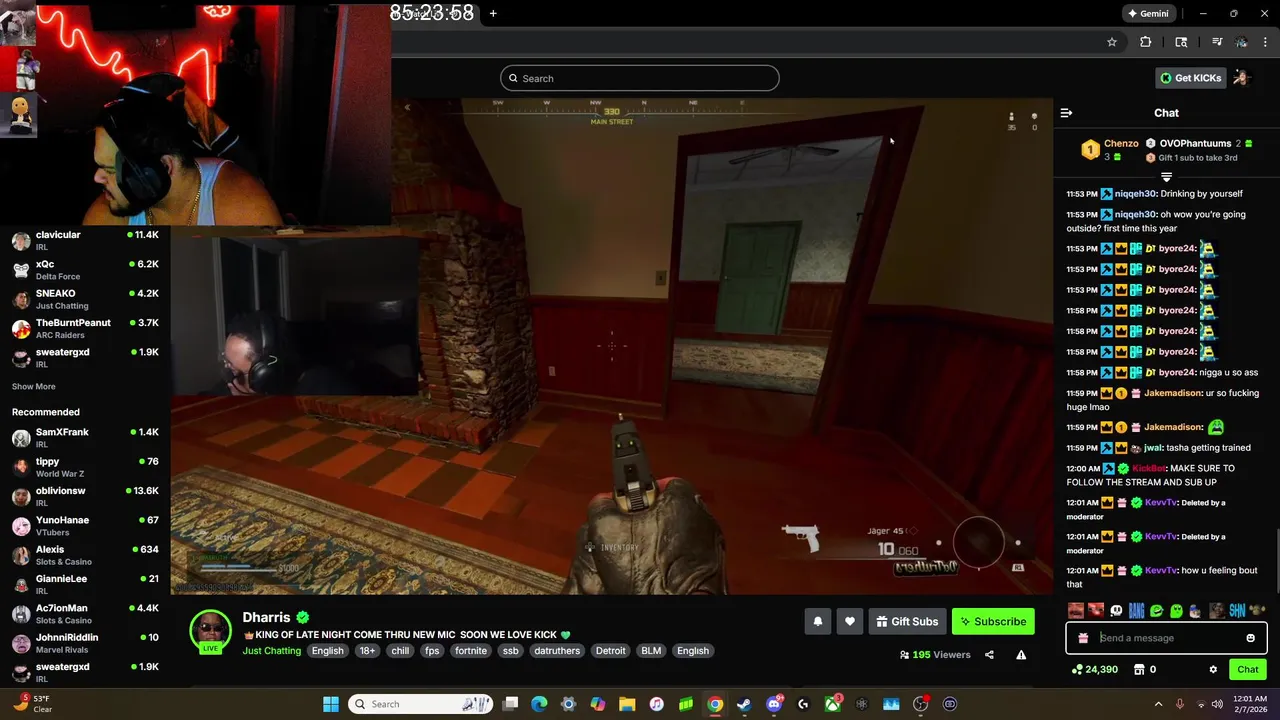Click the pink gift icon in the message box

tap(1083, 638)
